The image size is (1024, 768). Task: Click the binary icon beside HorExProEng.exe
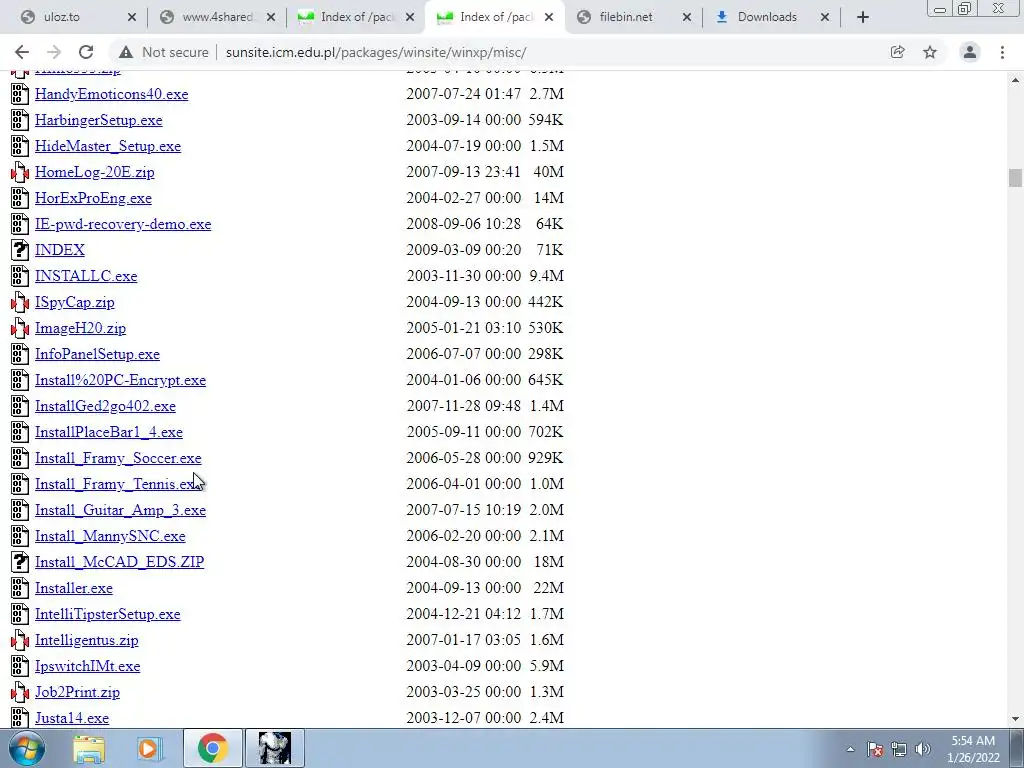pyautogui.click(x=20, y=199)
